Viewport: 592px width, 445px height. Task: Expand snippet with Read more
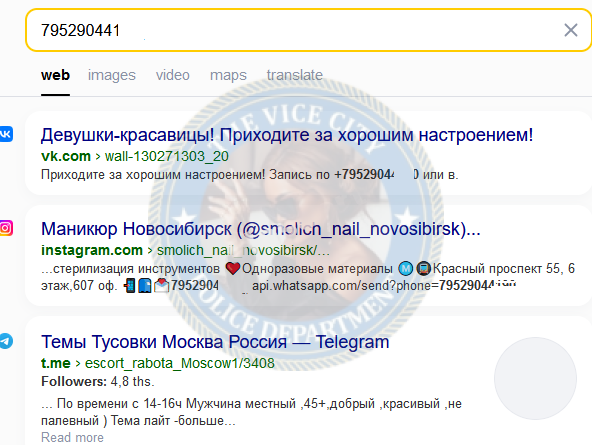click(x=72, y=437)
